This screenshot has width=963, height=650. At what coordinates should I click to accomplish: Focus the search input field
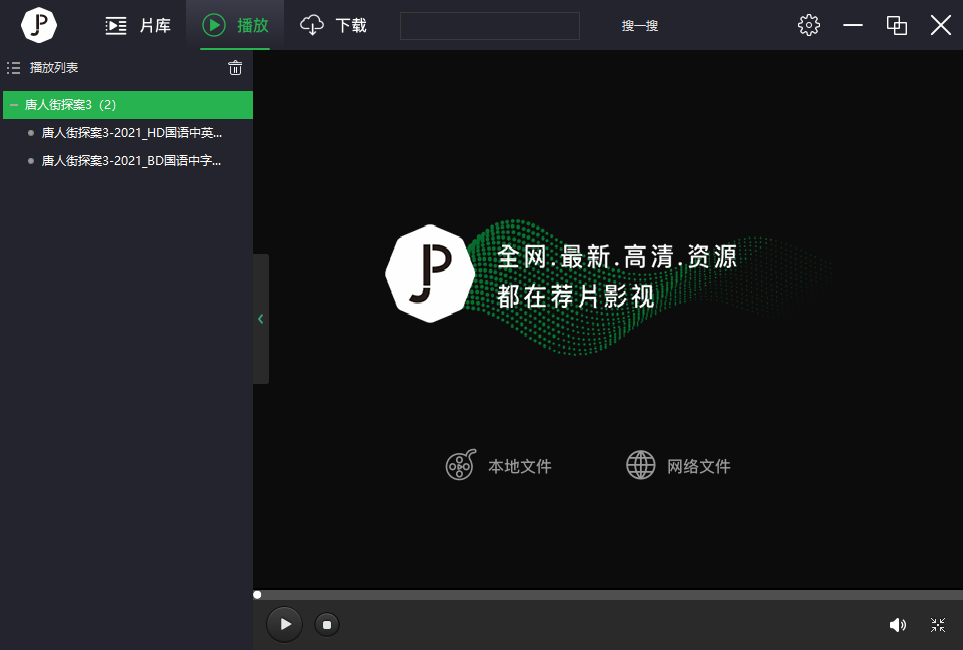pos(489,26)
